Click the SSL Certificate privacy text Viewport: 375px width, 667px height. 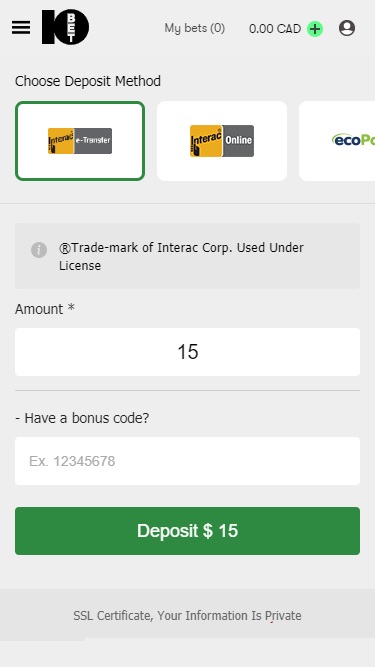tap(187, 616)
